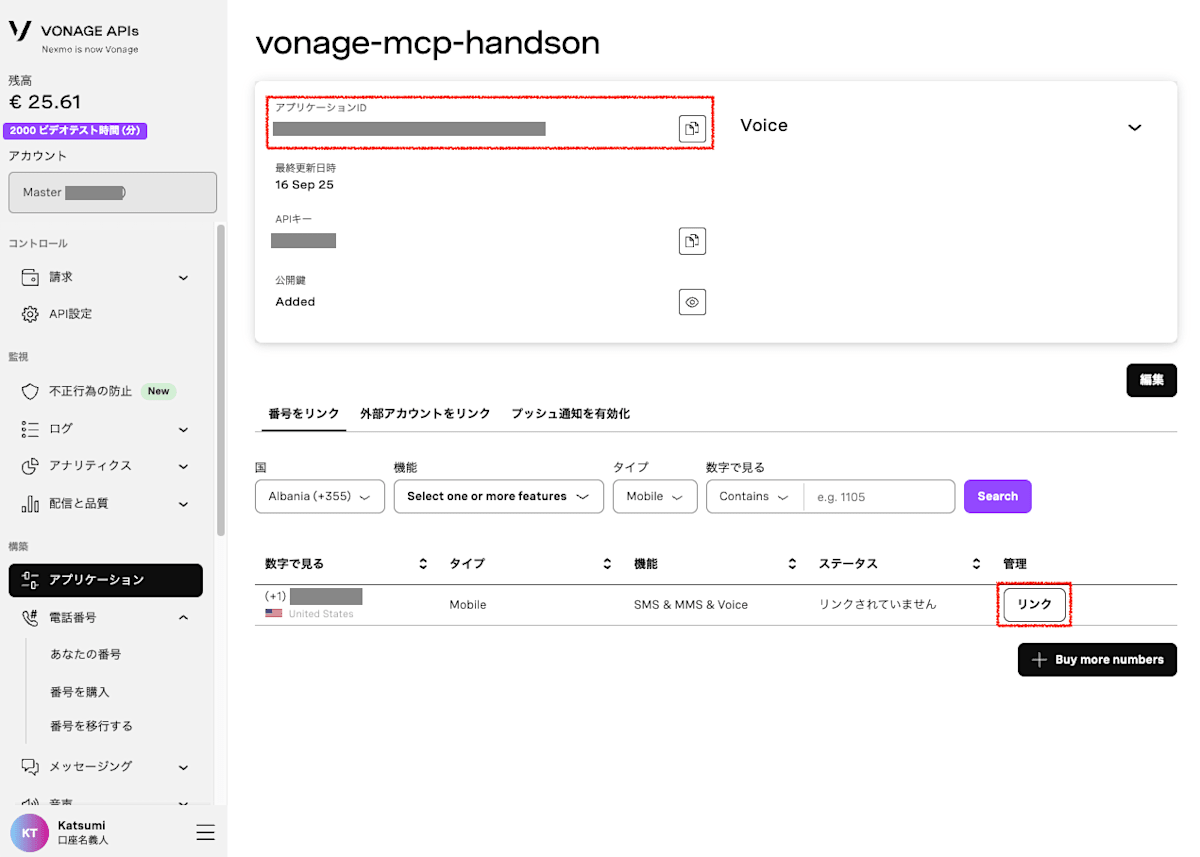Sort by 機能 column arrows
Viewport: 1200px width, 857px height.
(x=792, y=564)
